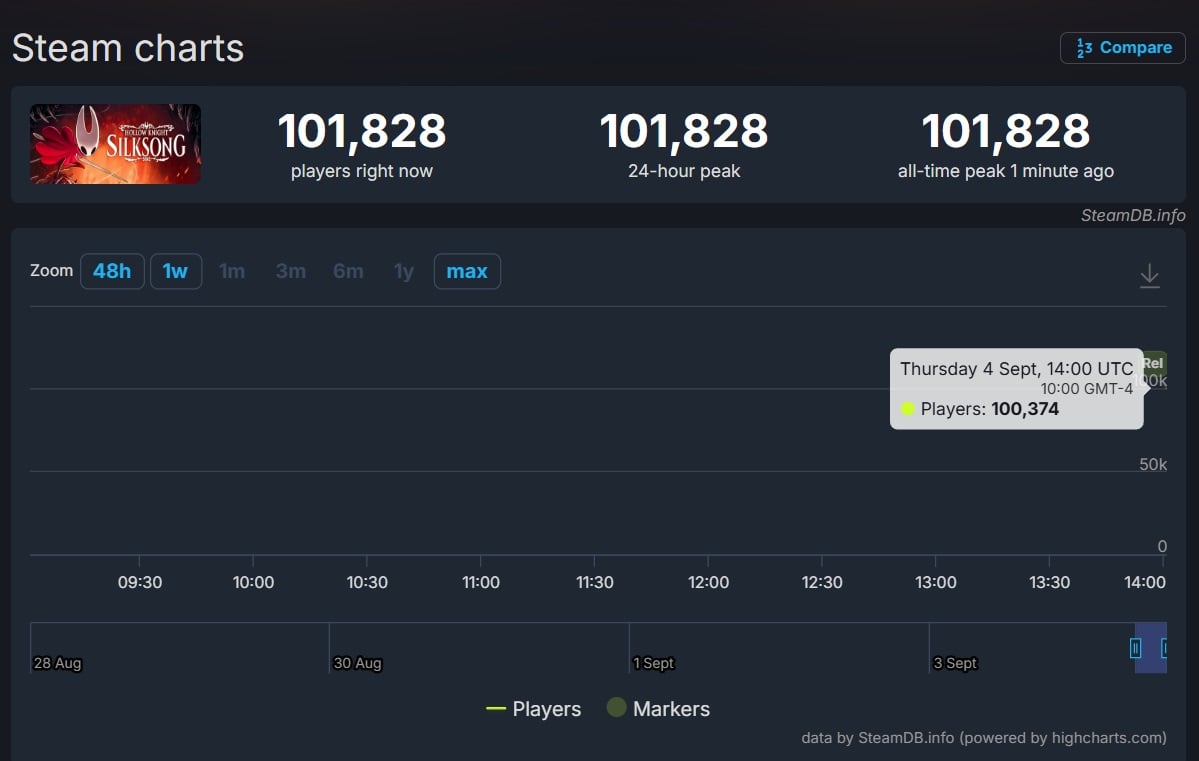Viewport: 1199px width, 761px height.
Task: Click the Hollow Knight Silksong banner image
Action: click(114, 144)
